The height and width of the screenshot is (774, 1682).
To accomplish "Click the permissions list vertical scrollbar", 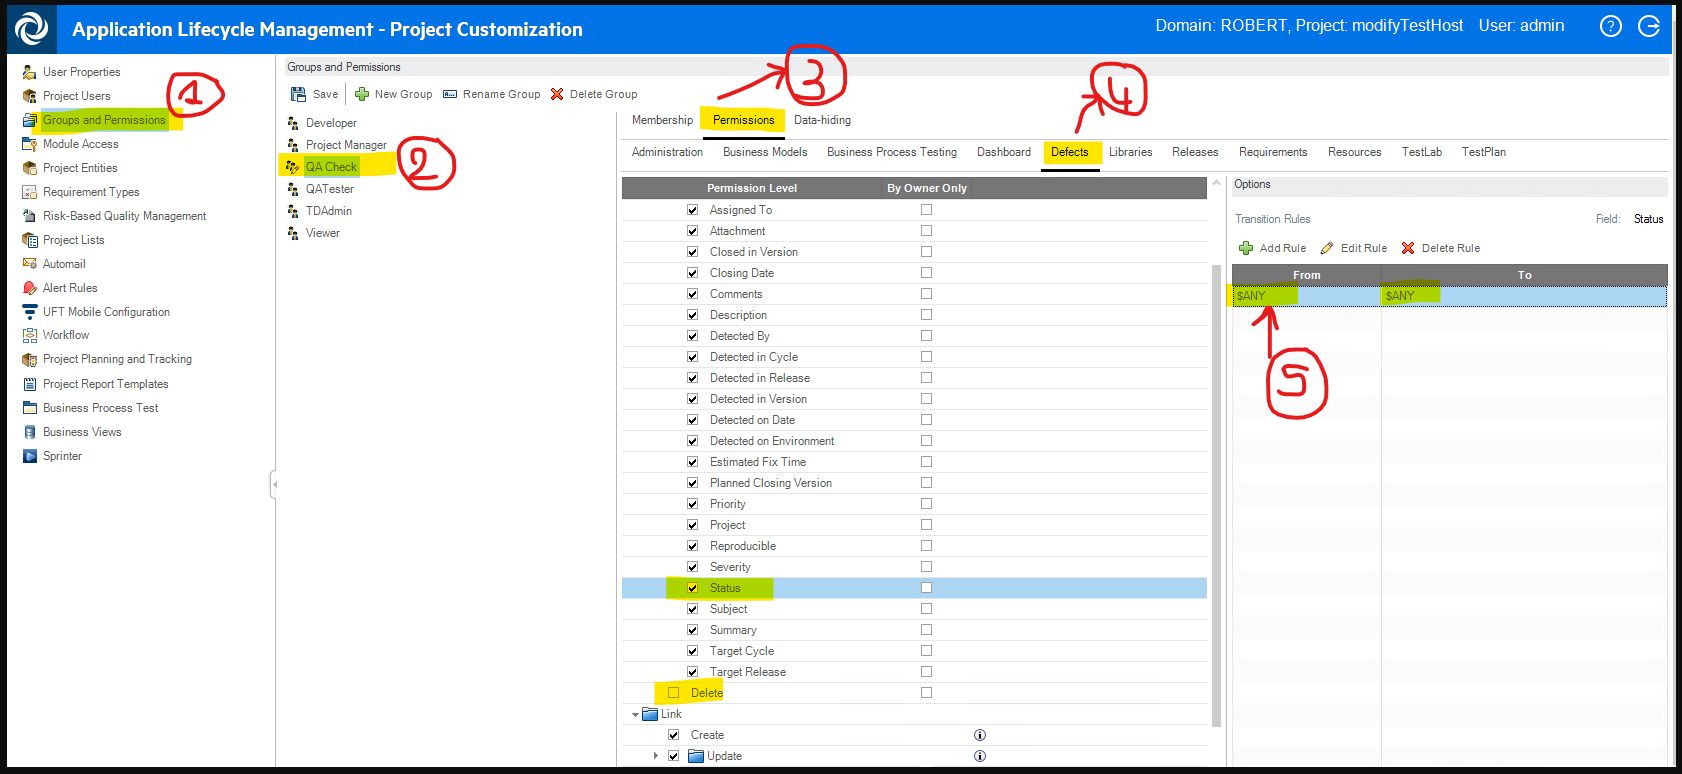I will pos(1216,490).
